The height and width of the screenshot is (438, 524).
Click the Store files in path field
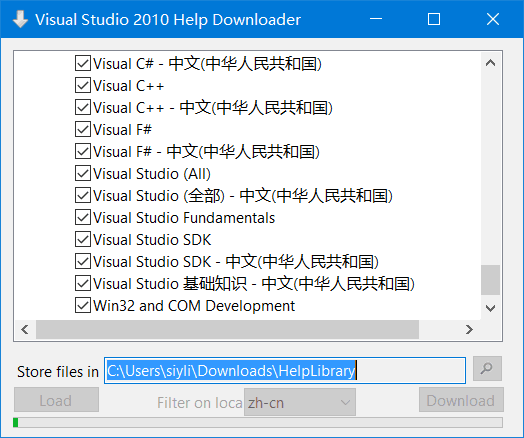coord(285,371)
